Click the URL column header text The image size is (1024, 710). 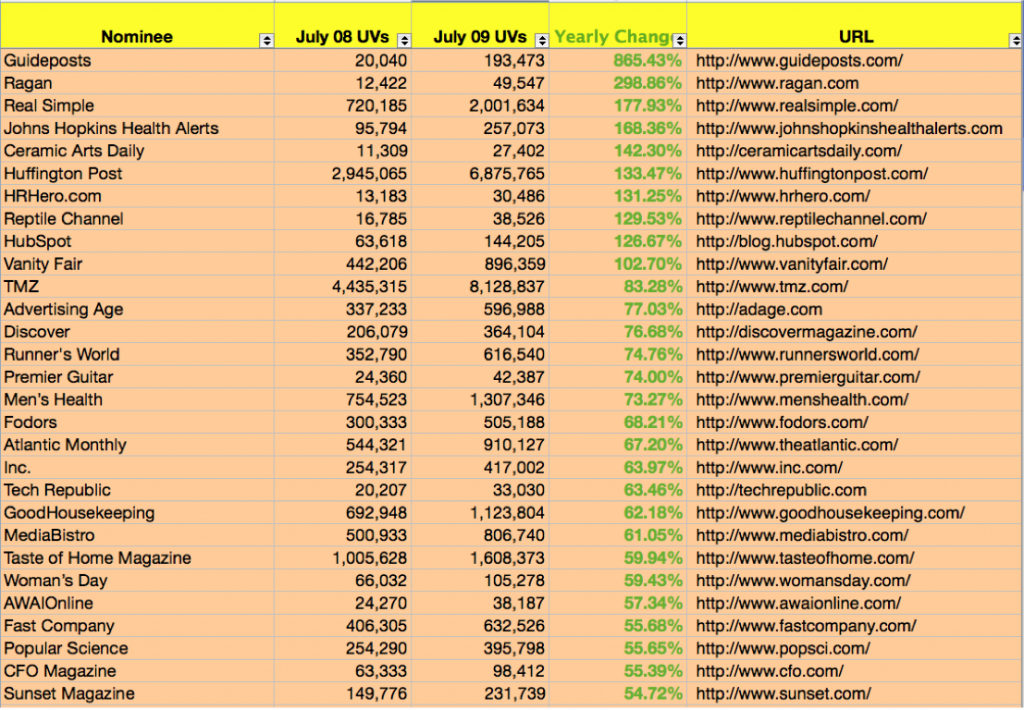856,37
